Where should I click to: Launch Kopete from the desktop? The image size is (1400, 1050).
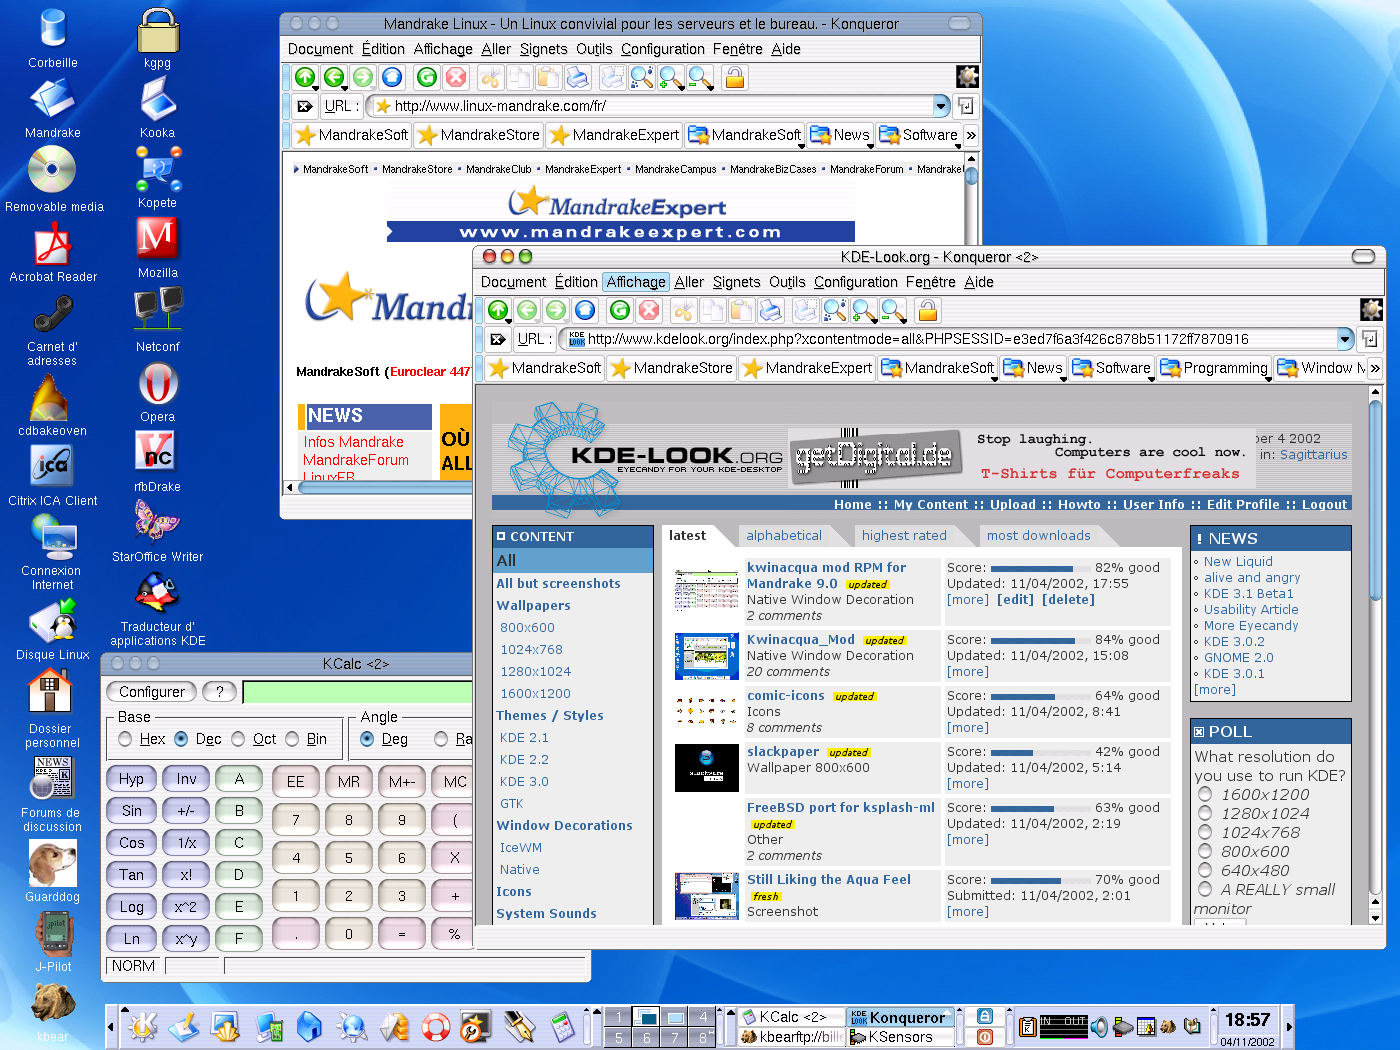point(157,178)
